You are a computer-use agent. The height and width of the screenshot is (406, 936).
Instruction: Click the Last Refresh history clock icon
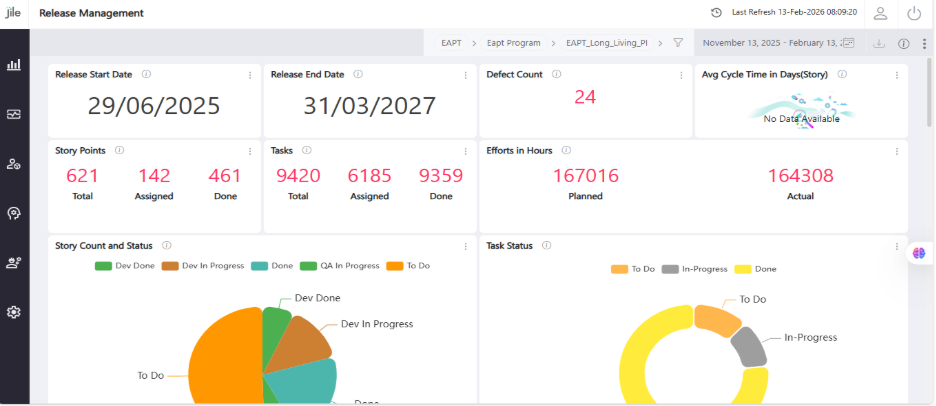point(716,13)
